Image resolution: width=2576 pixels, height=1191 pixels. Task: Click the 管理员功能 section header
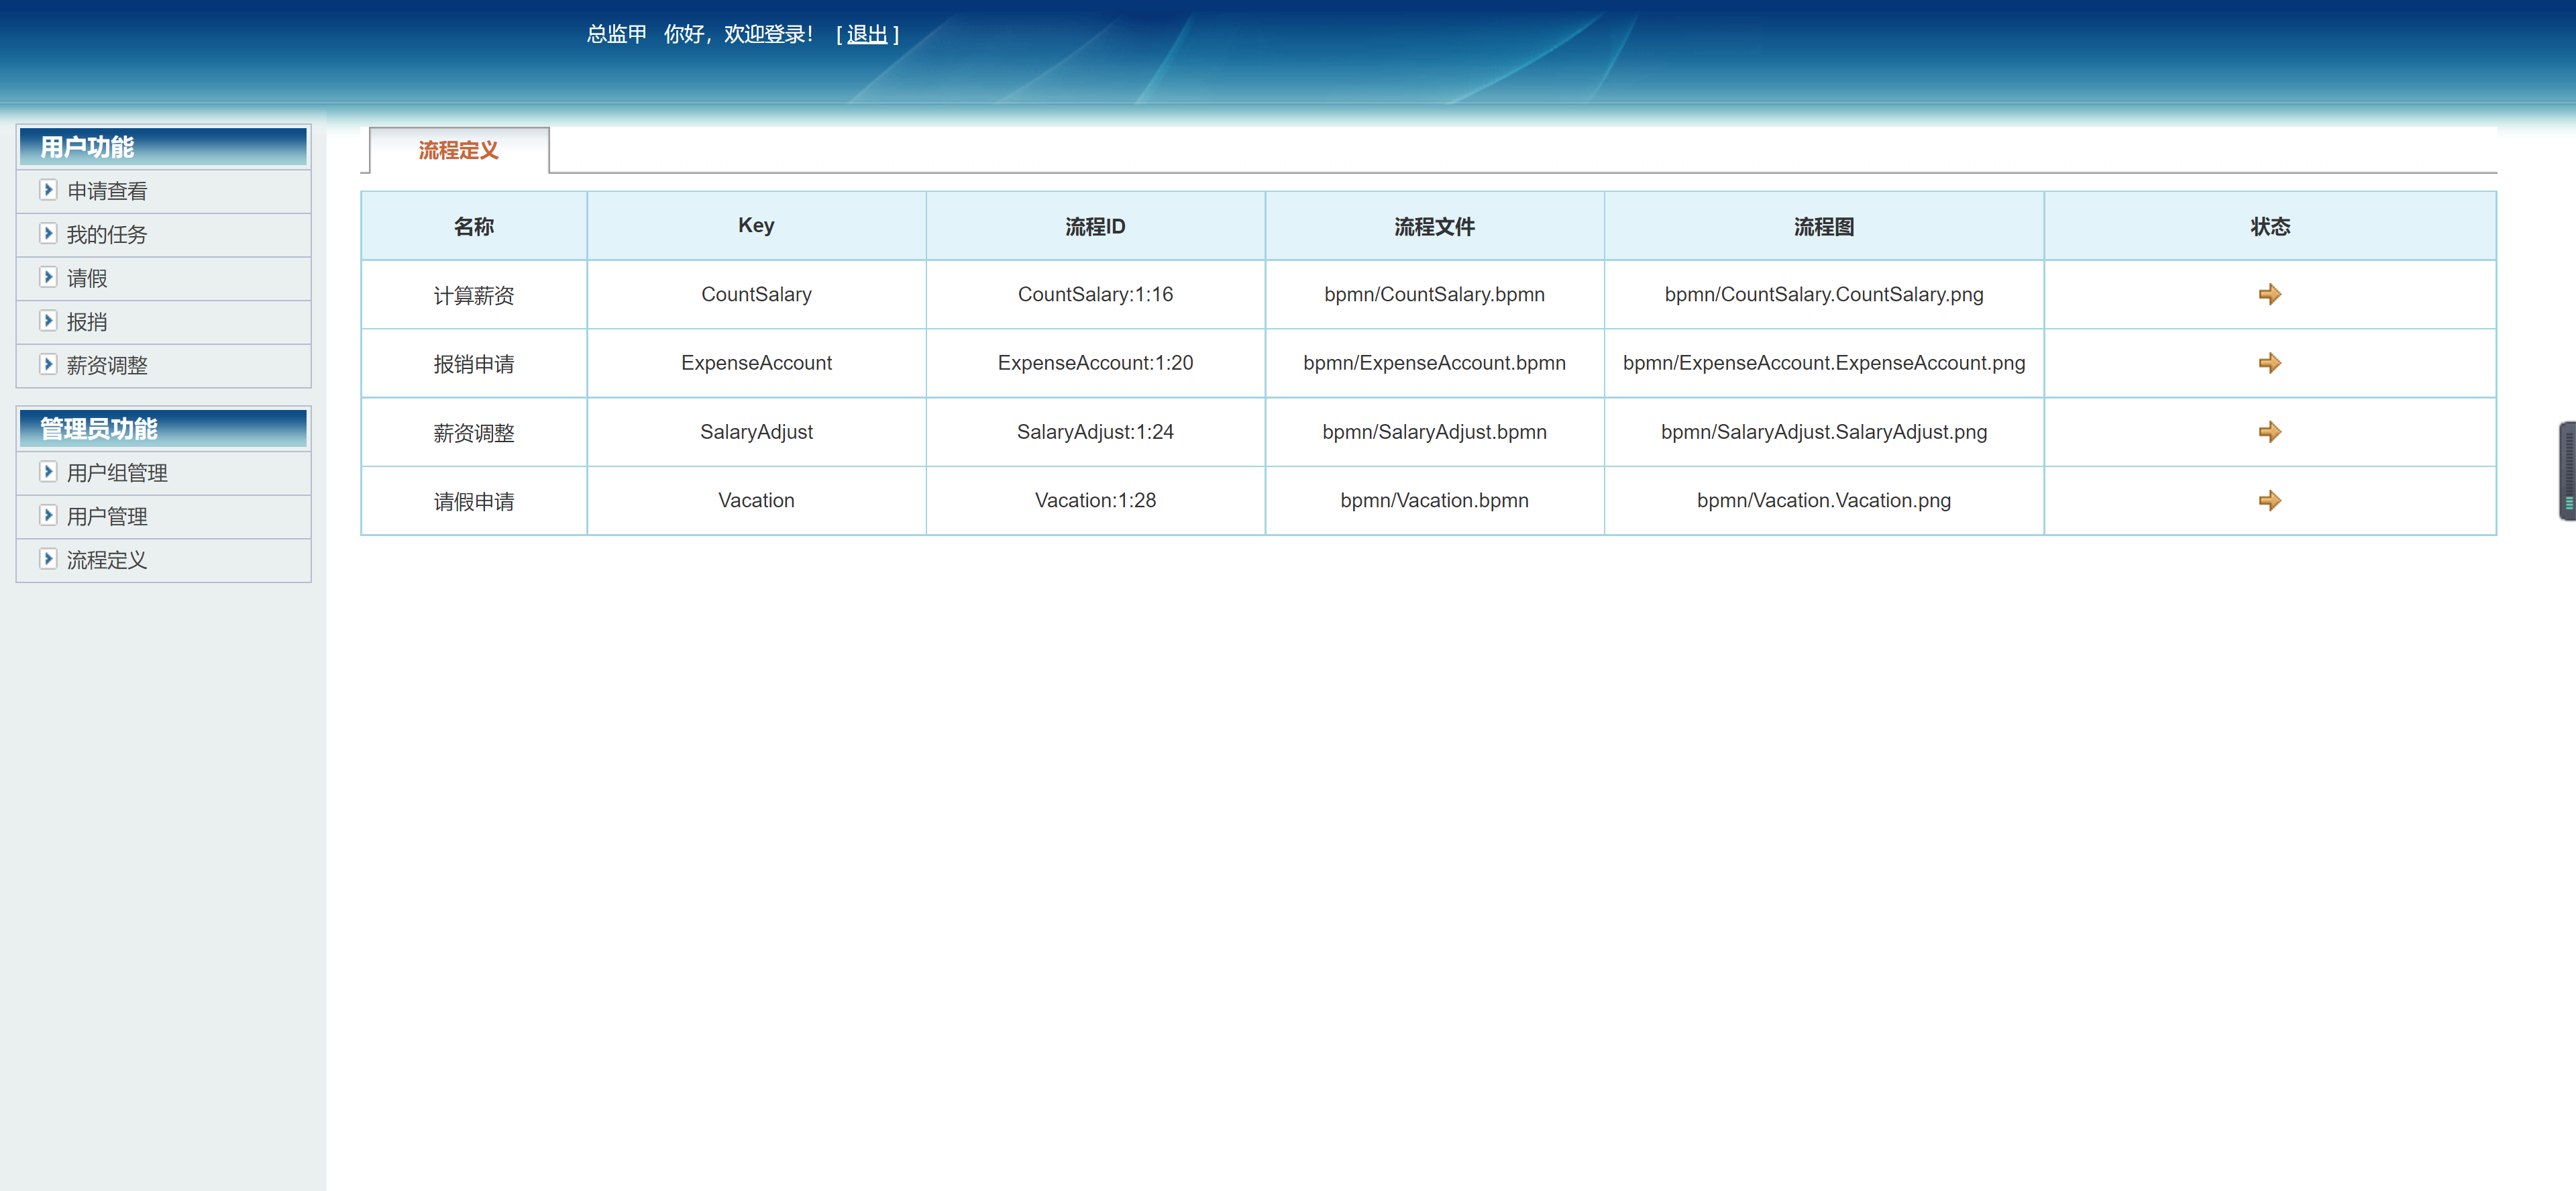point(99,428)
